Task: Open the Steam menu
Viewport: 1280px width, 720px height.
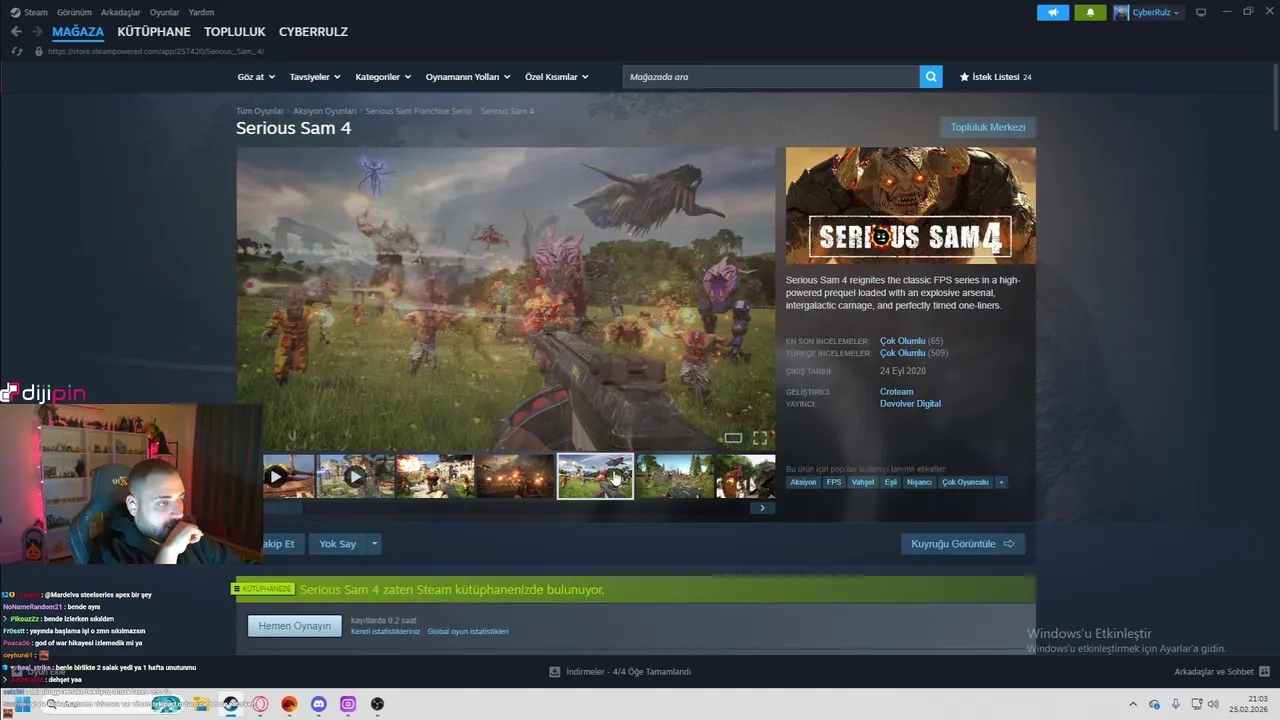Action: [30, 12]
